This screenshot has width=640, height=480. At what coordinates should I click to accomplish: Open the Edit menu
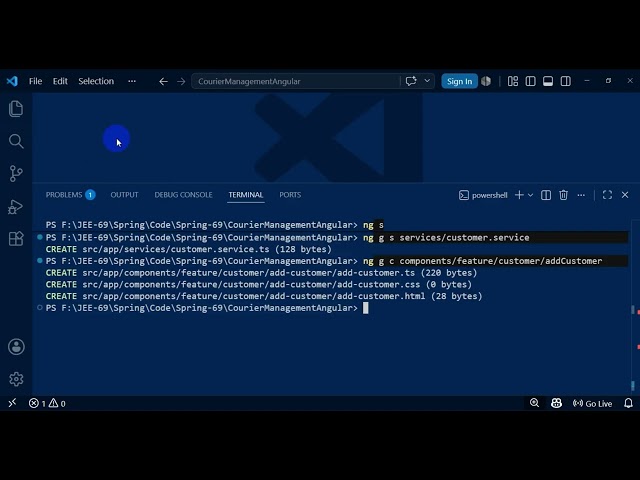[x=60, y=81]
